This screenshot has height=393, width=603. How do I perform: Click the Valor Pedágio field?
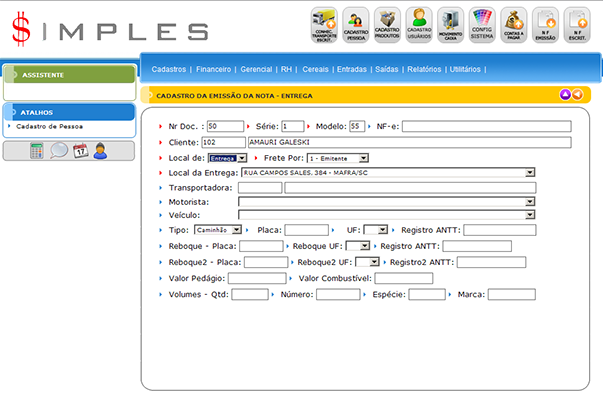257,278
